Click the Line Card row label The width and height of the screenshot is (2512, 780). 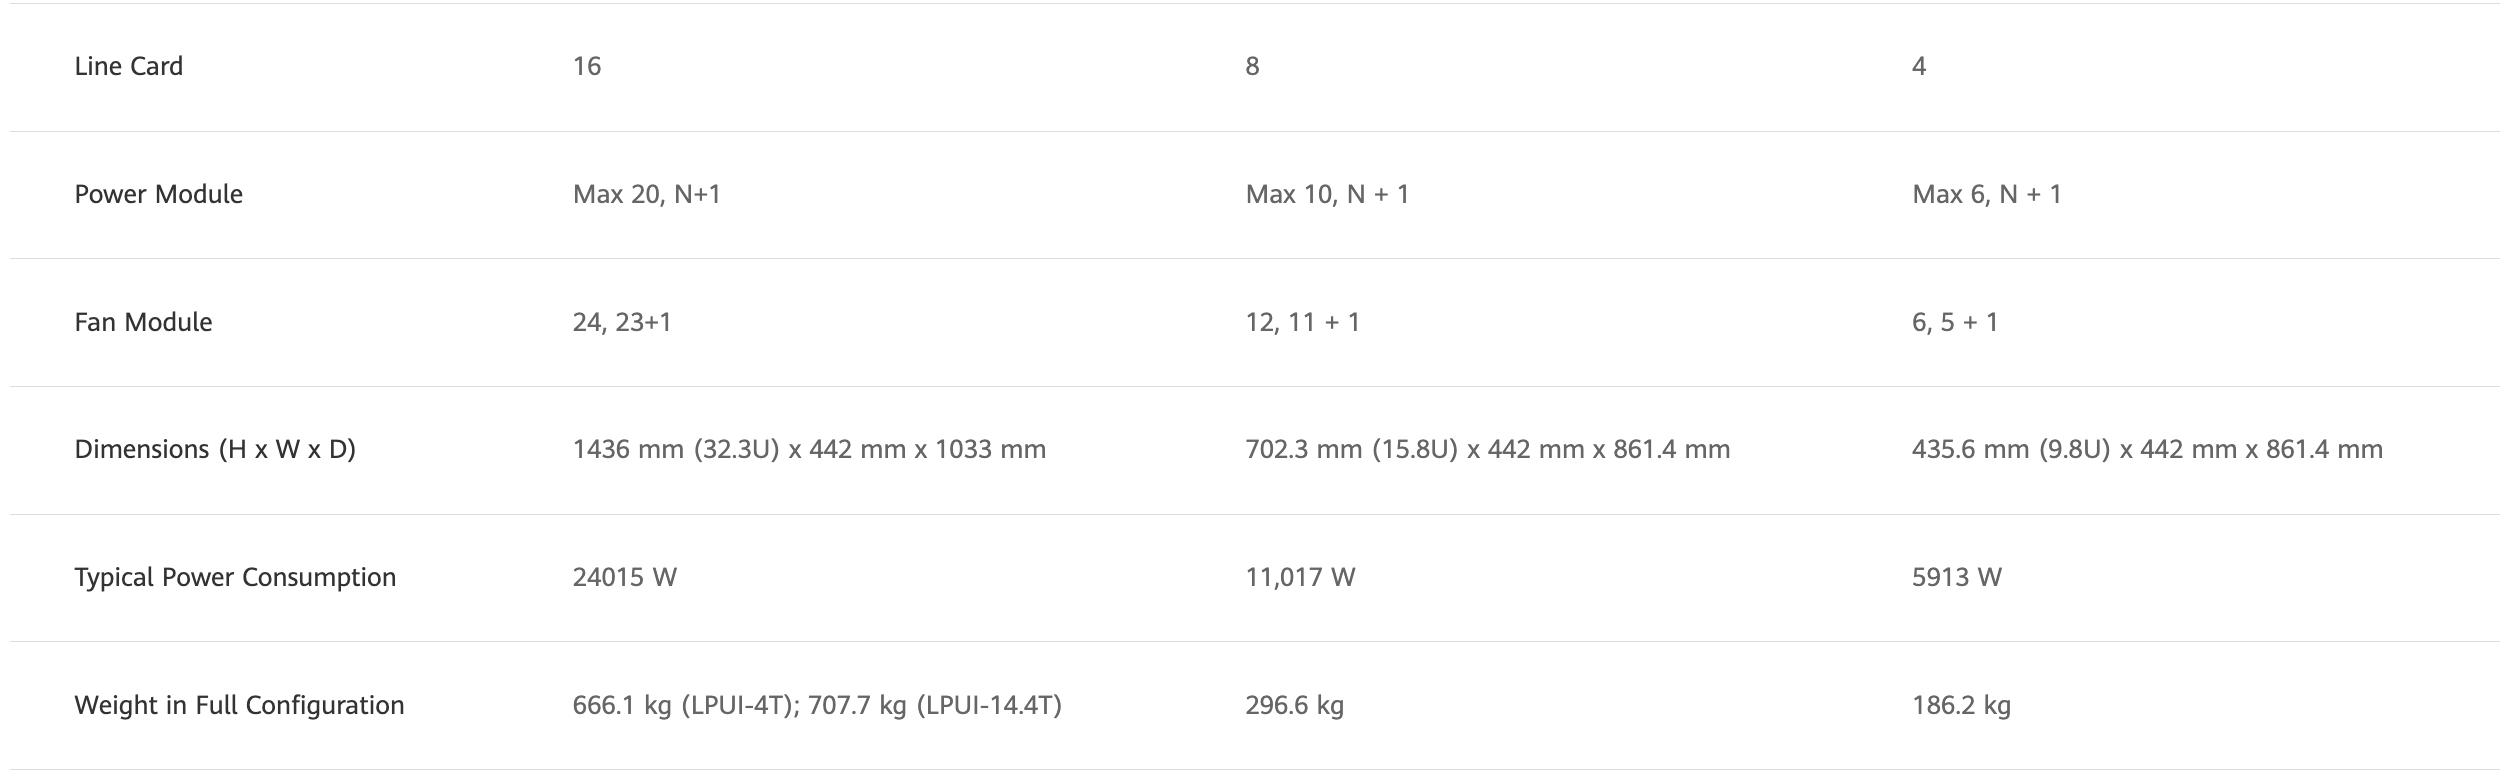129,66
